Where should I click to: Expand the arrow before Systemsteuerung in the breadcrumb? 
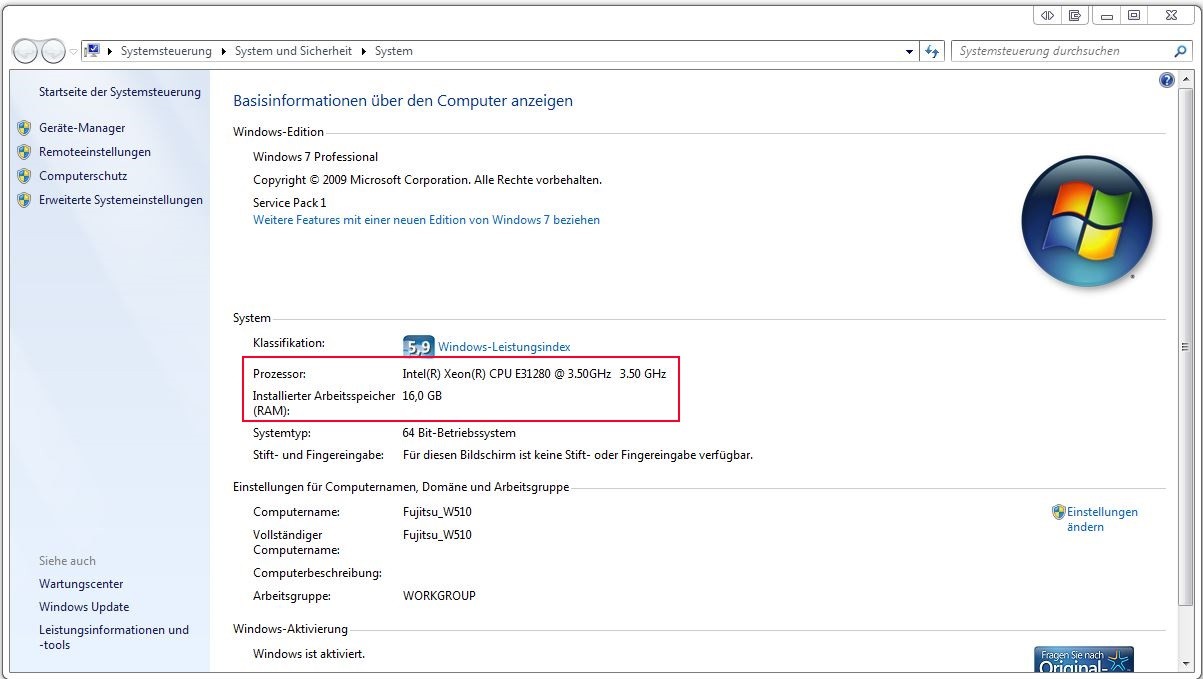108,51
